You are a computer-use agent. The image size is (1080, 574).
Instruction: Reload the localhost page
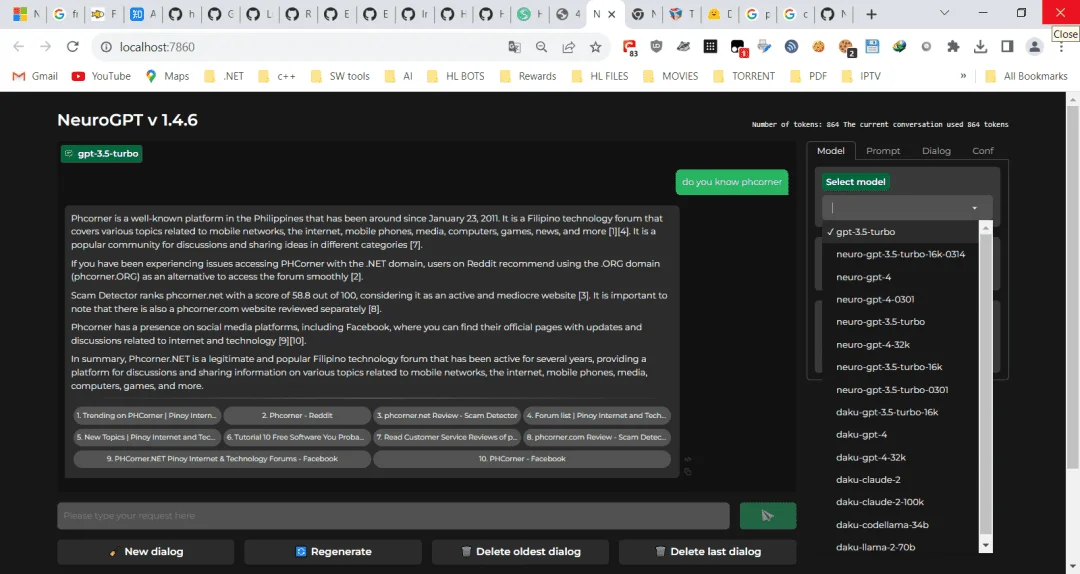point(72,47)
